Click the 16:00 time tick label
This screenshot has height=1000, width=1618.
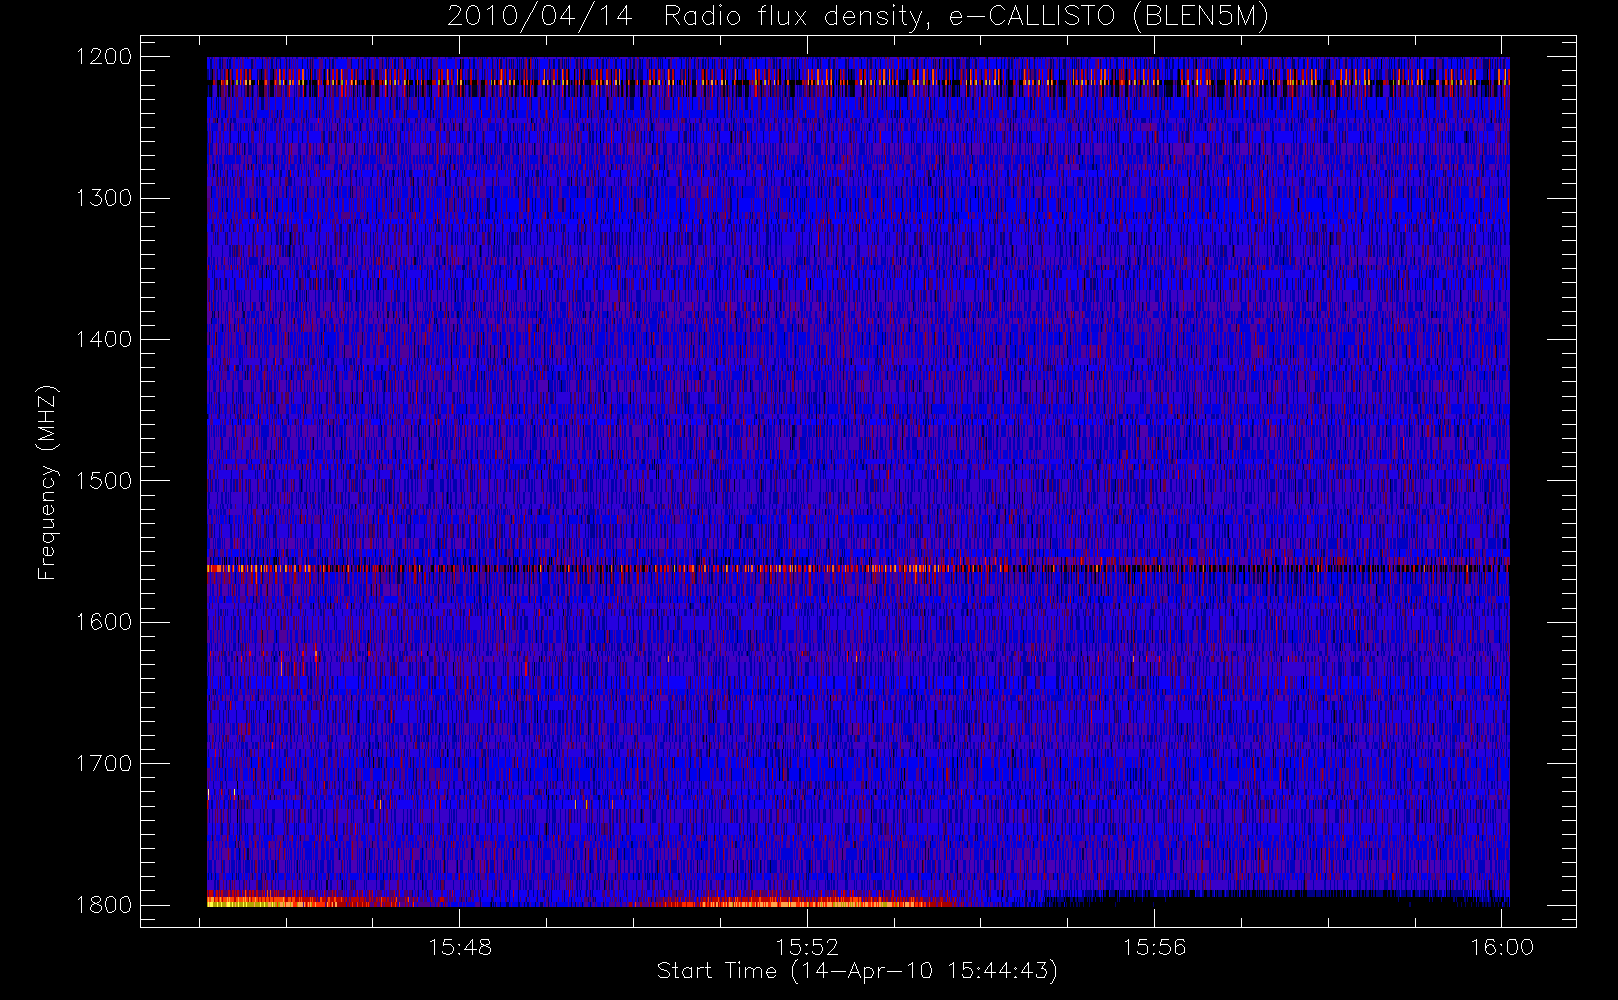[x=1502, y=947]
